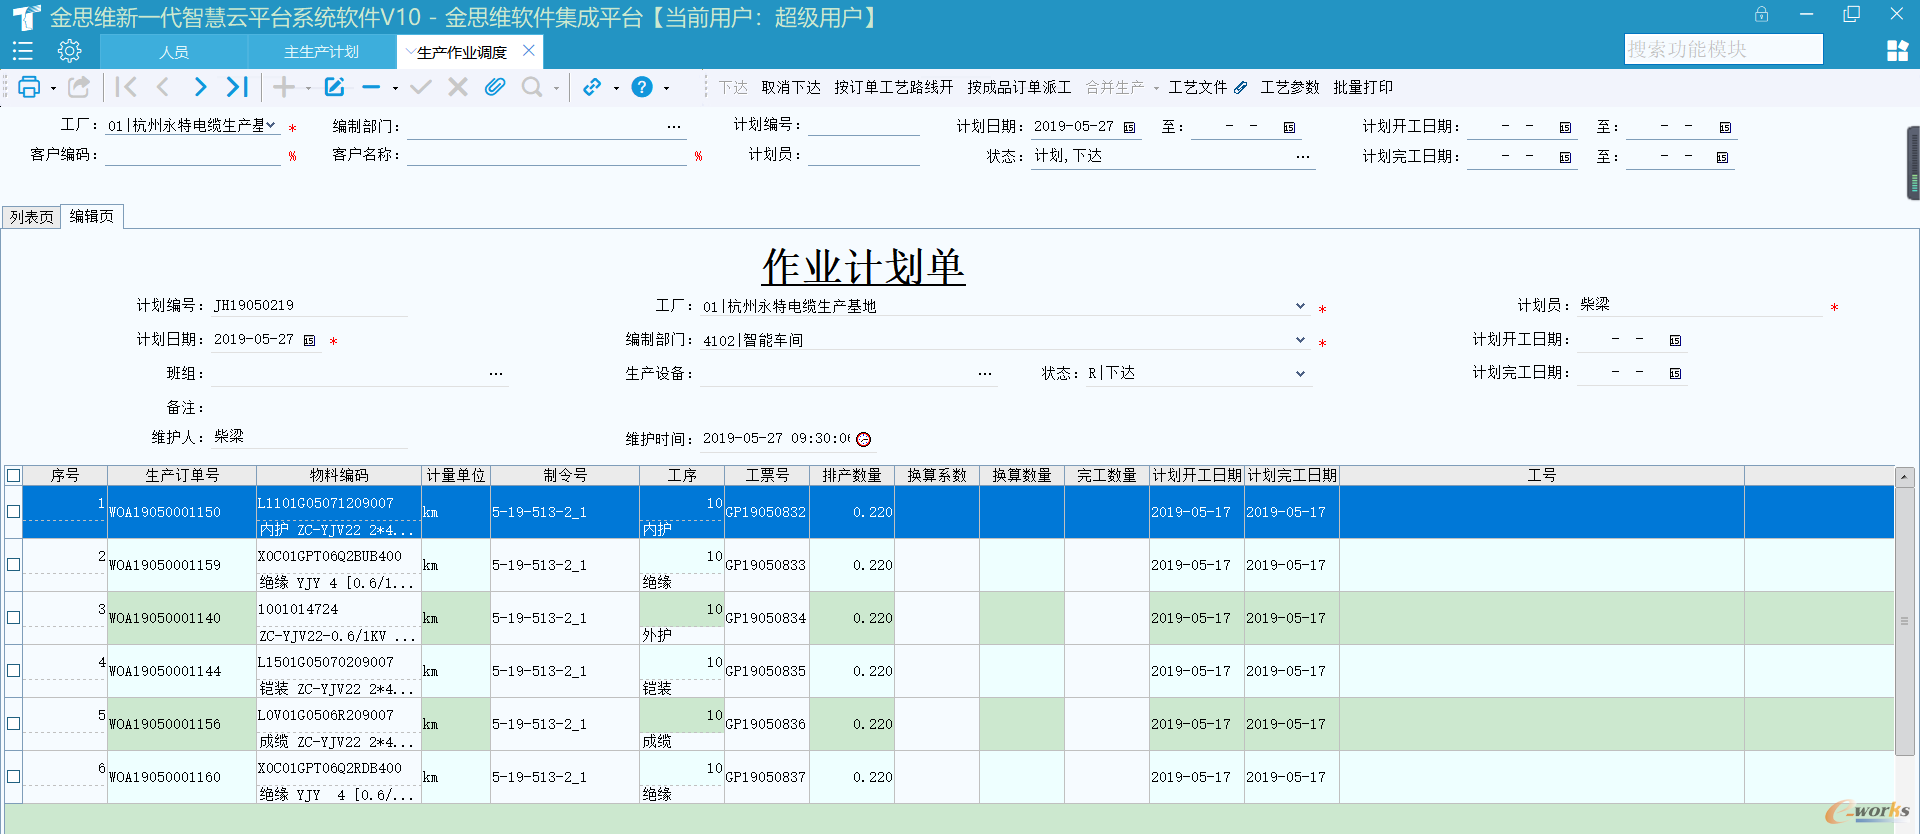This screenshot has height=834, width=1920.
Task: Open filter 状态 lookup ellipsis
Action: [1302, 157]
